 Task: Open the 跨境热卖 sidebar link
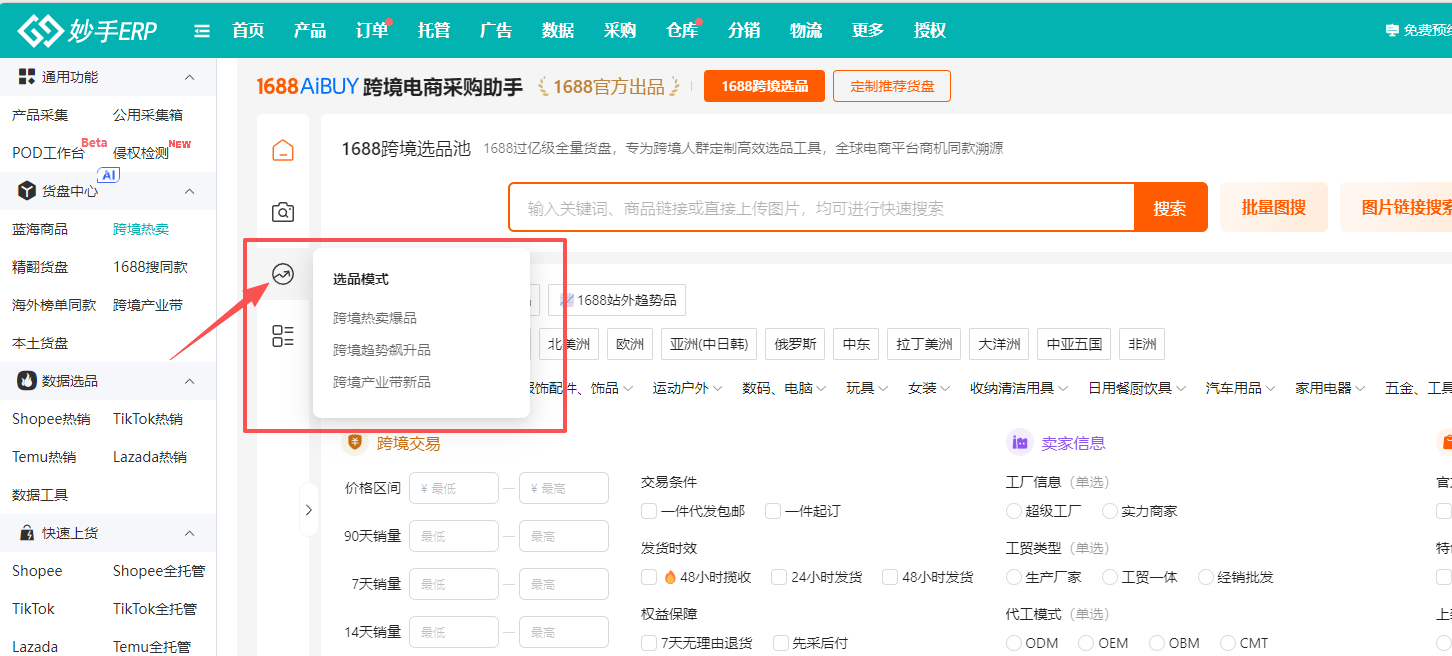[x=141, y=229]
